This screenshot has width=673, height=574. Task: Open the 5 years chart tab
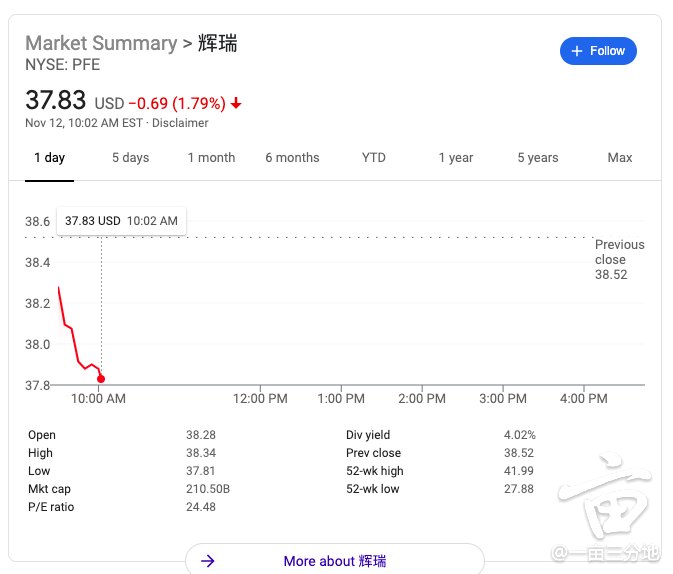[538, 158]
